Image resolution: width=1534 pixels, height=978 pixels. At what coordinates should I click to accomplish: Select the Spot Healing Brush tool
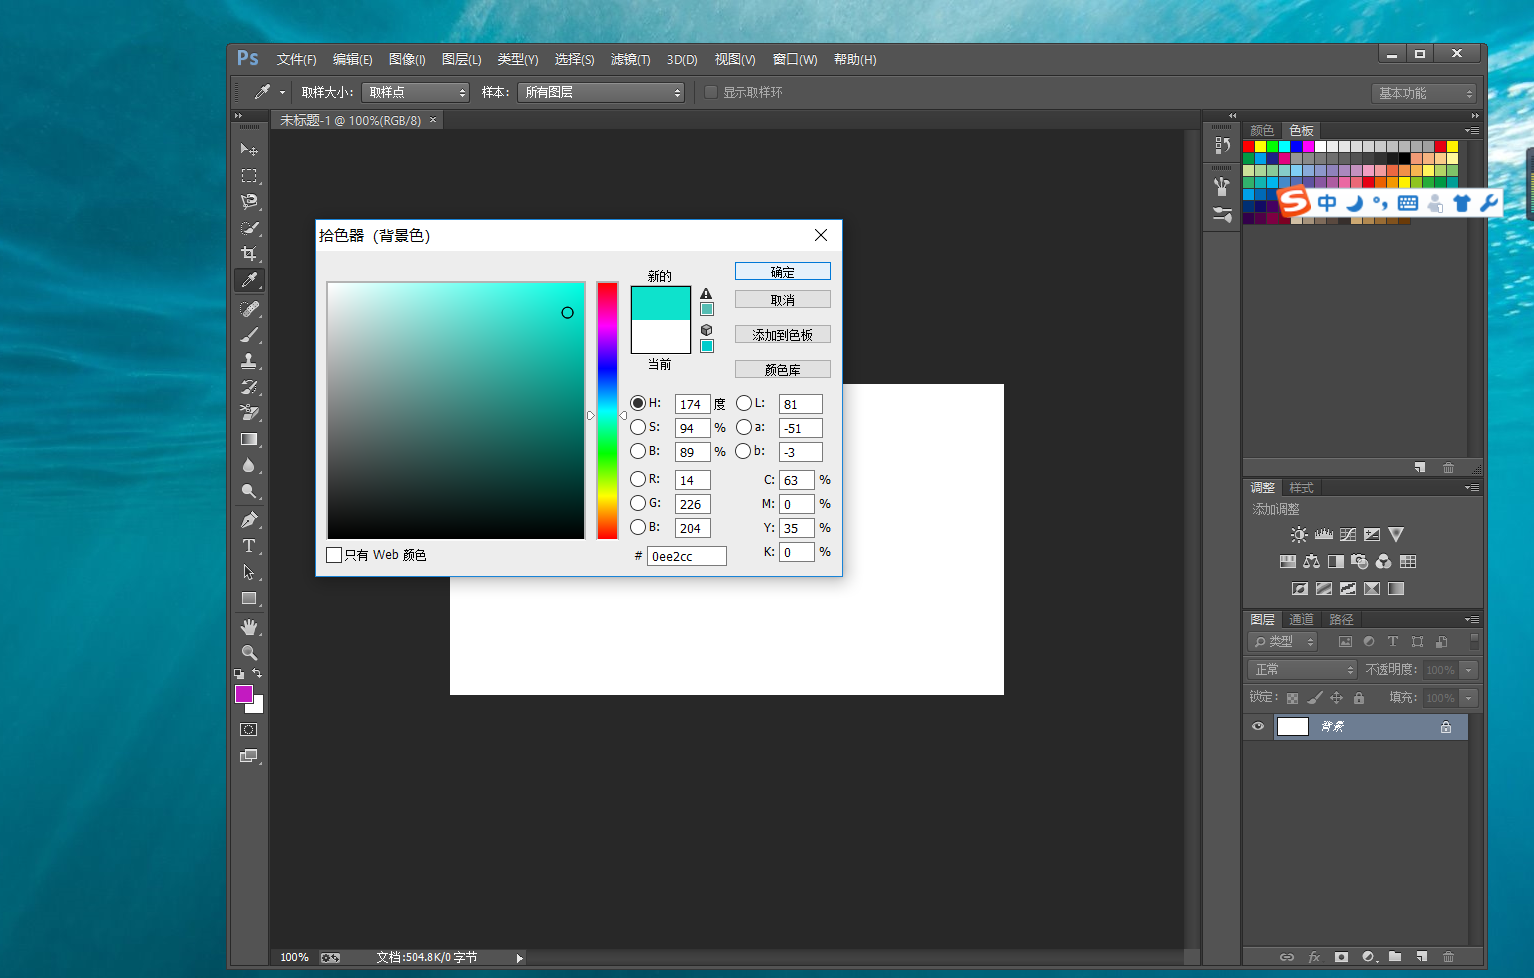(249, 309)
